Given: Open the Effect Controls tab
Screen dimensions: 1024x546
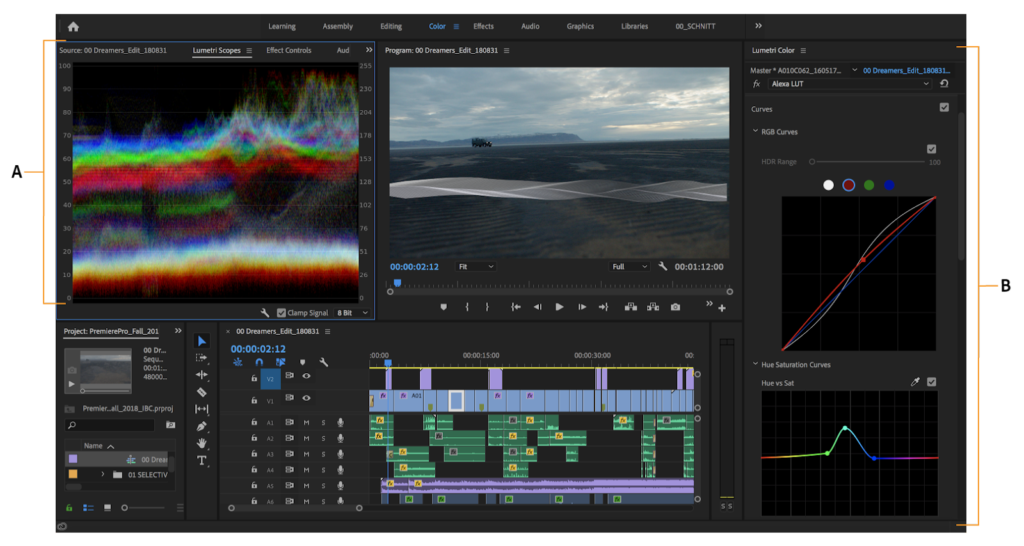Looking at the screenshot, I should (x=289, y=50).
